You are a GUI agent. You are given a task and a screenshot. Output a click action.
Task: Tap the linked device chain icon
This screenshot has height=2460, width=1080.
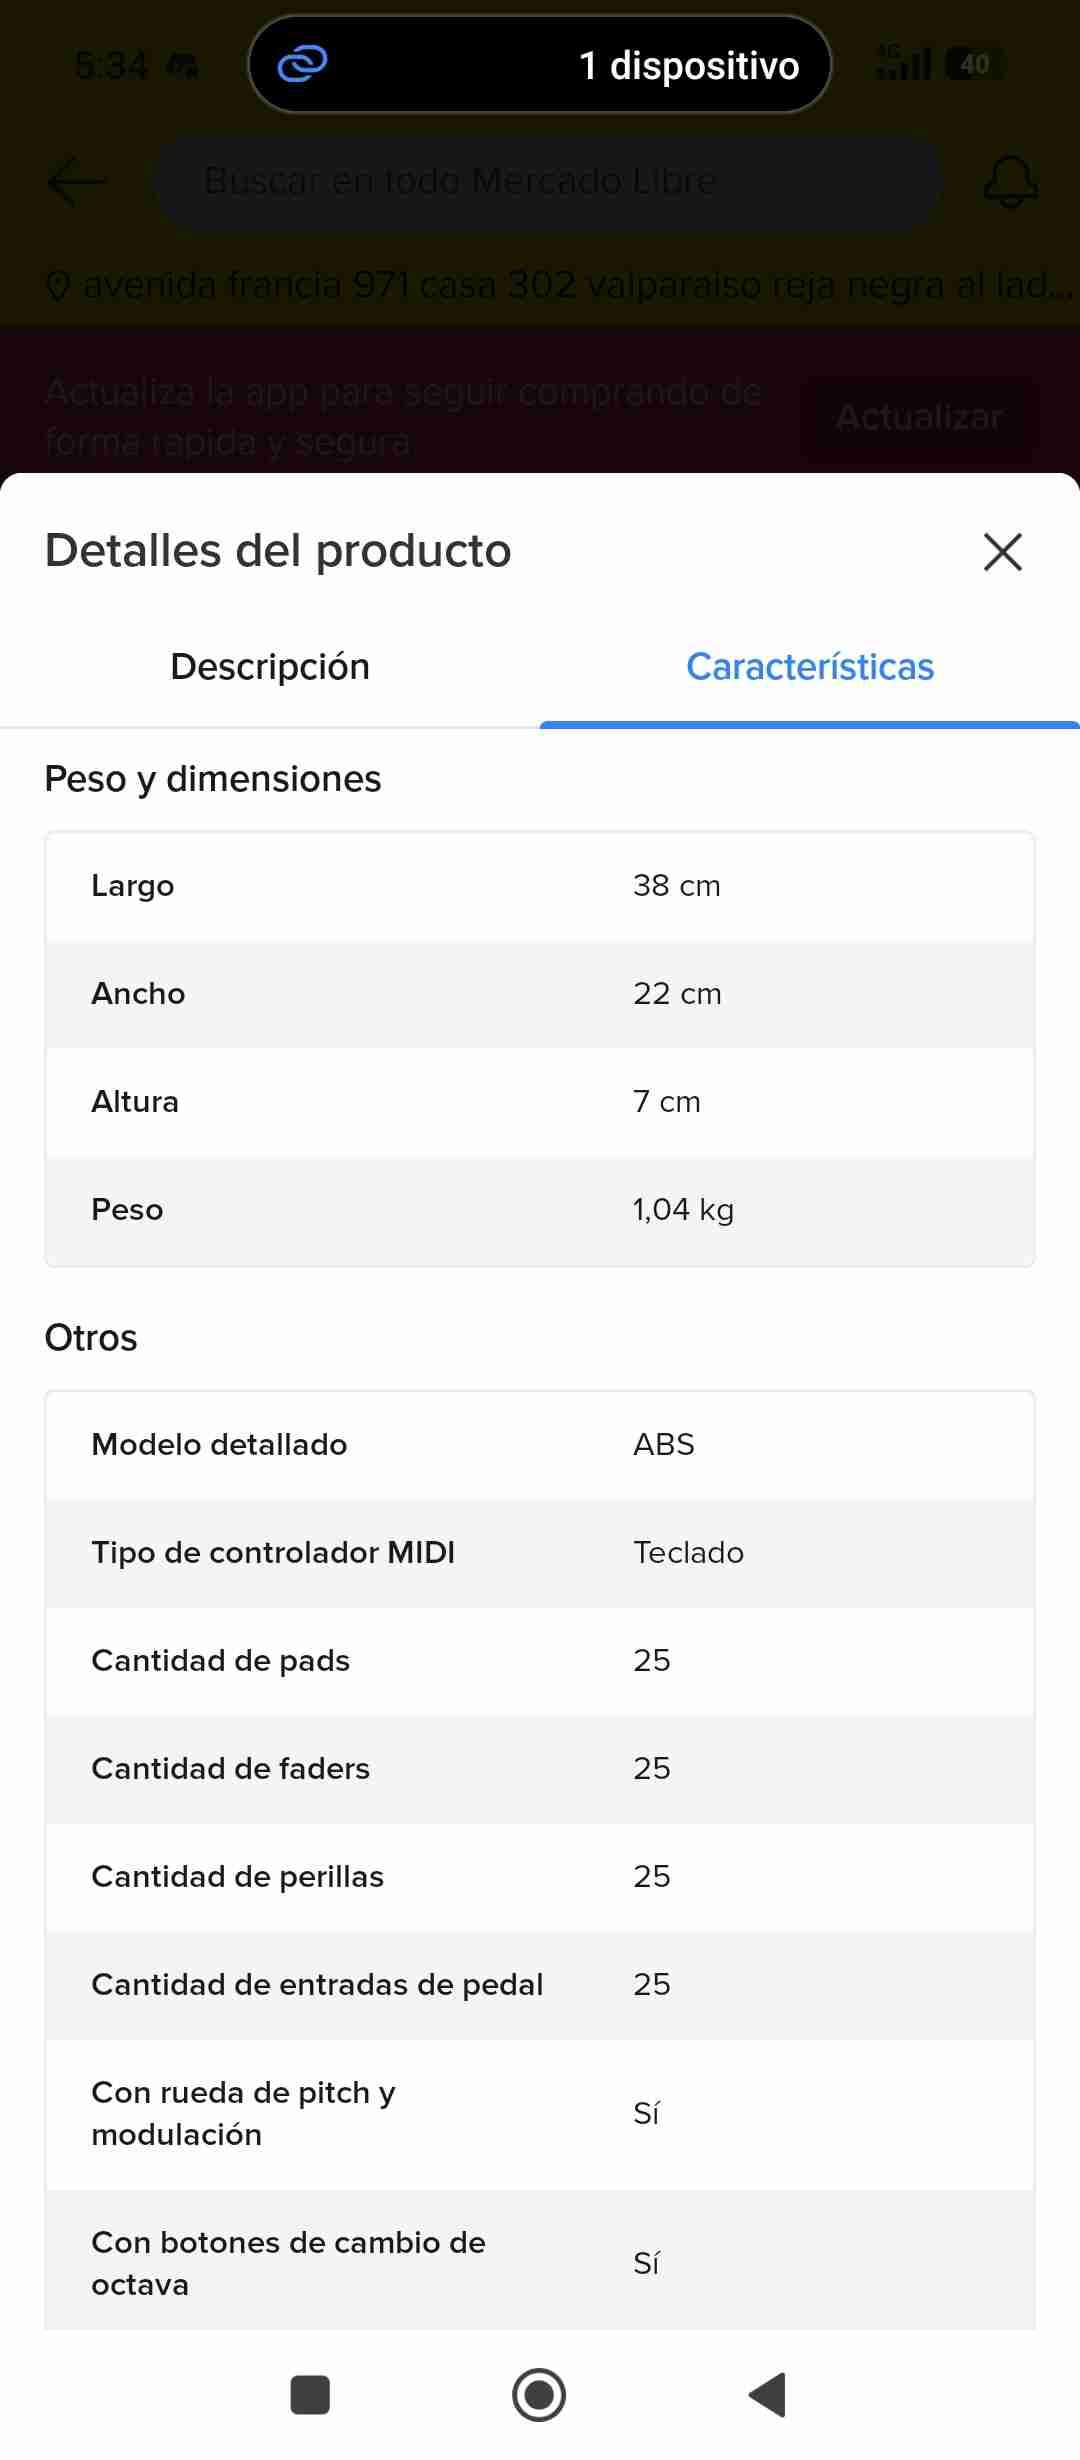tap(302, 65)
